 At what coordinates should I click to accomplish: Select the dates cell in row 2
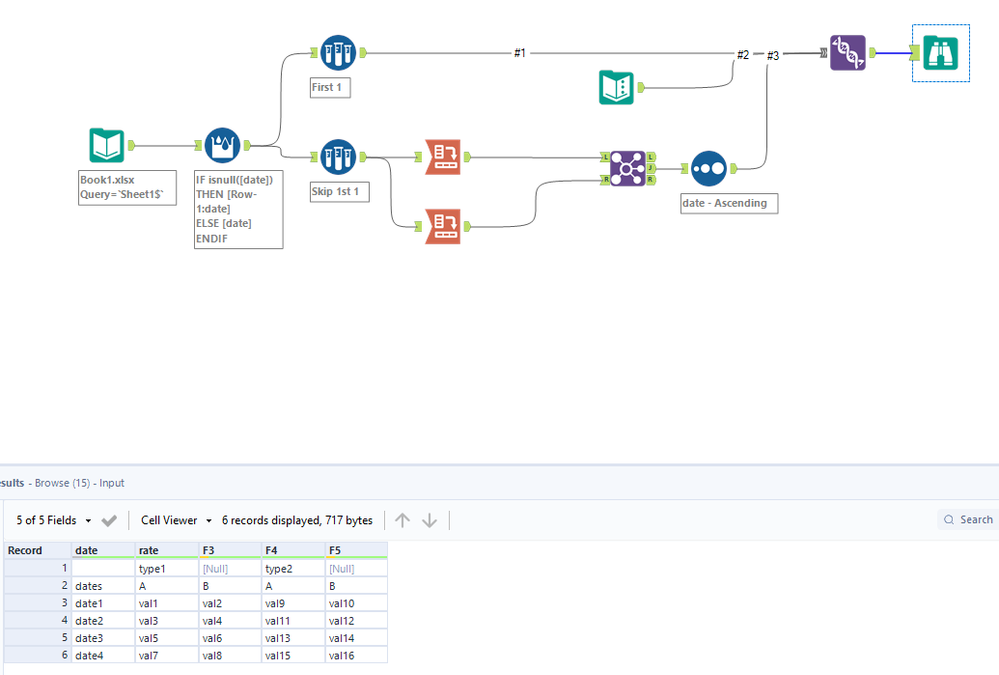(103, 586)
